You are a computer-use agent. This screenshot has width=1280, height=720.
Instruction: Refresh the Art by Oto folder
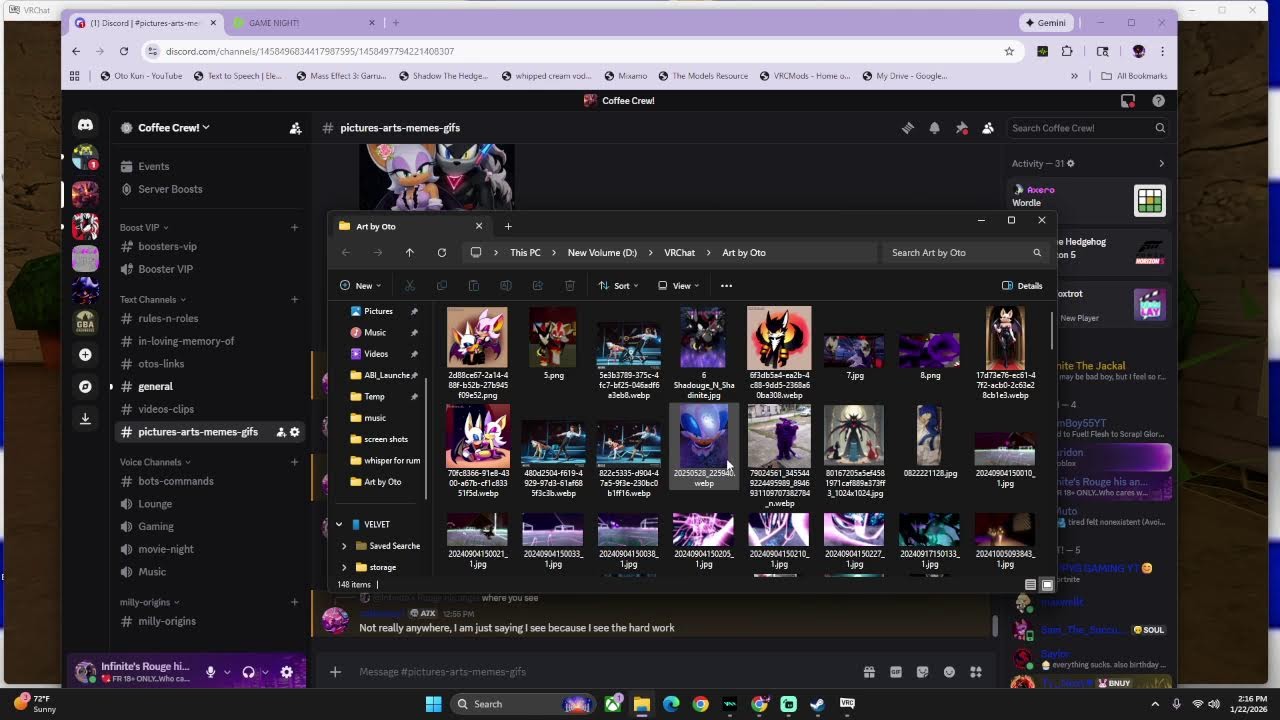click(441, 252)
